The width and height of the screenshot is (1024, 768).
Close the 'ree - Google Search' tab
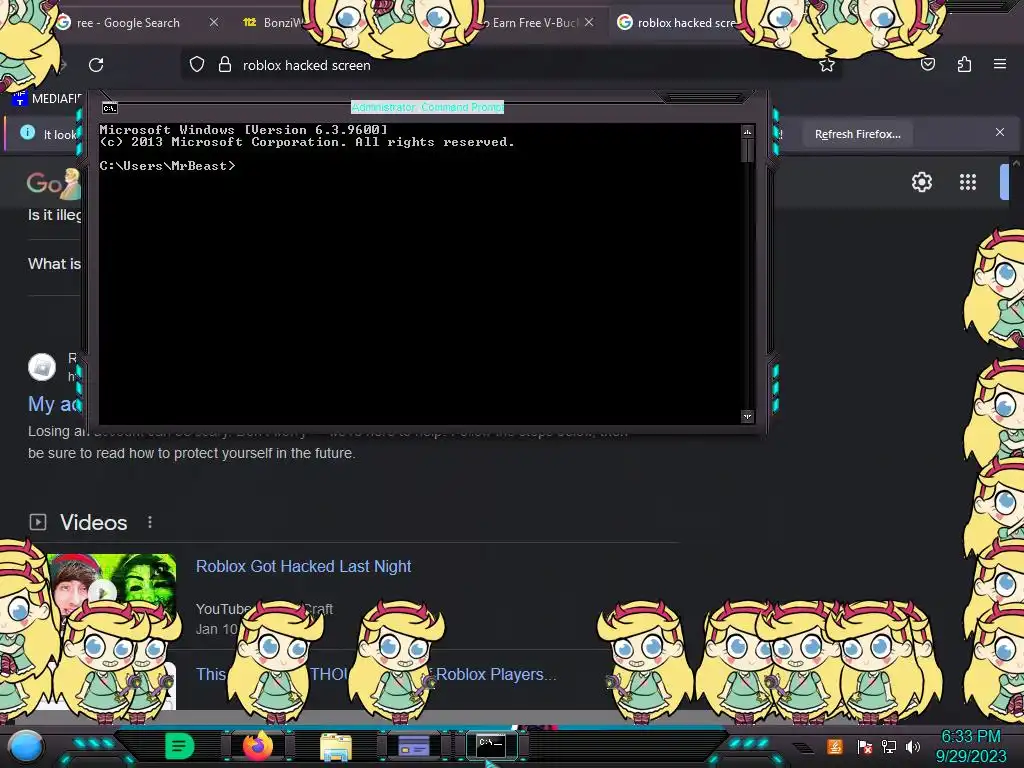[214, 22]
